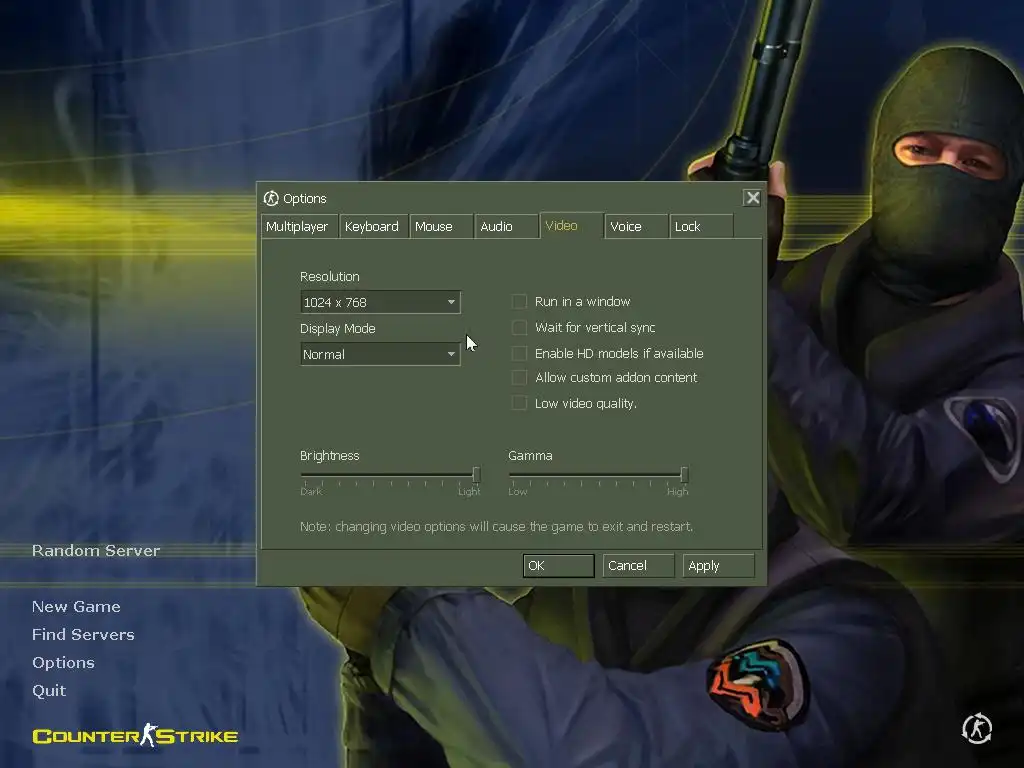Open the Lock tab
1024x768 pixels.
tap(701, 226)
